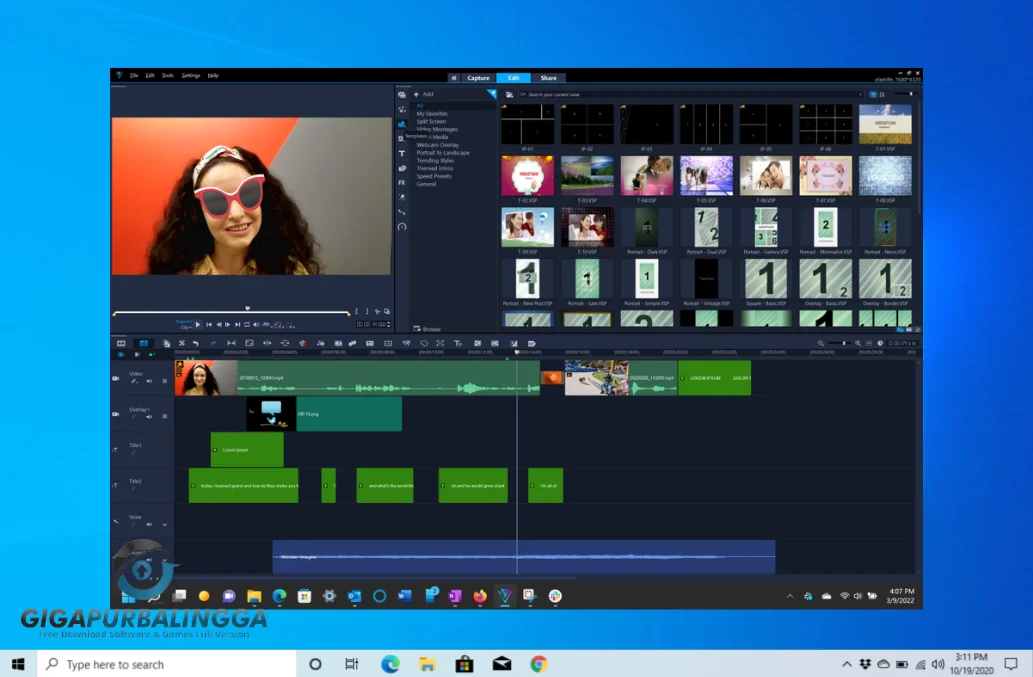Open the Project/Clip playback mode dropdown
Image resolution: width=1033 pixels, height=677 pixels.
click(x=183, y=324)
